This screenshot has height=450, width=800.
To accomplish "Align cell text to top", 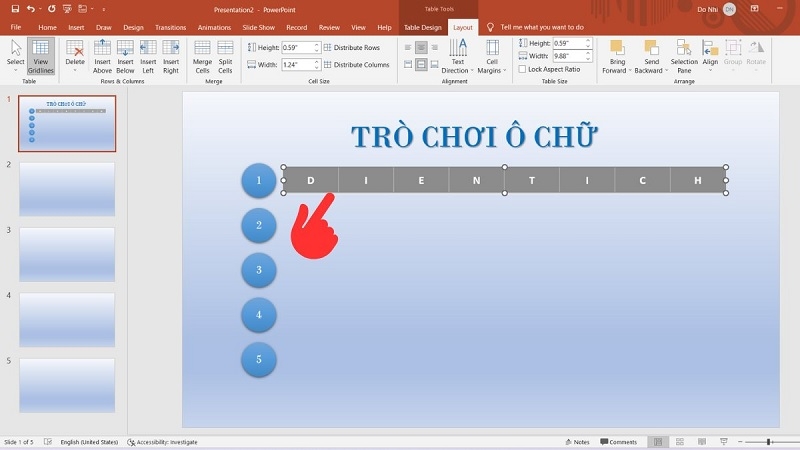I will tap(408, 64).
